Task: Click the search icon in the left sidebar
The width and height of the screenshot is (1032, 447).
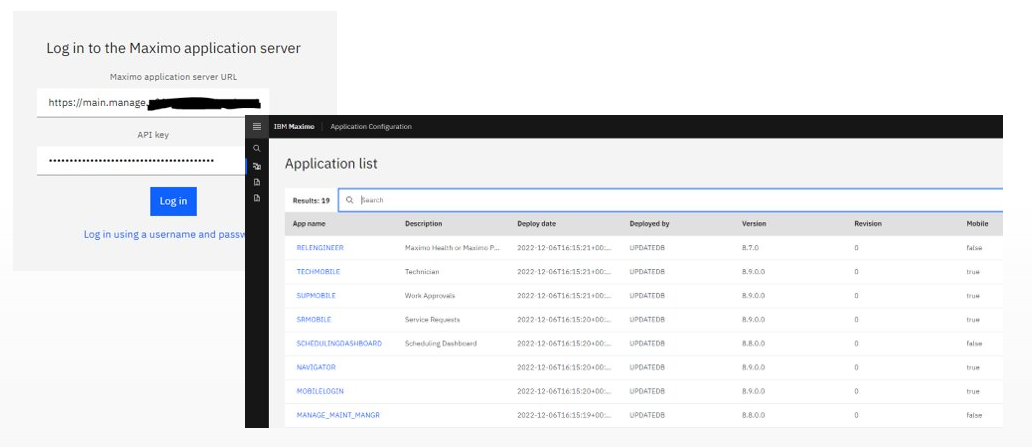Action: point(257,149)
